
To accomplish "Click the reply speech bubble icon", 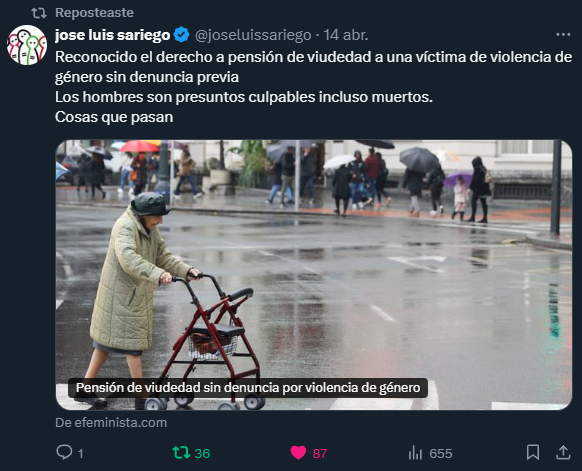I will (64, 452).
